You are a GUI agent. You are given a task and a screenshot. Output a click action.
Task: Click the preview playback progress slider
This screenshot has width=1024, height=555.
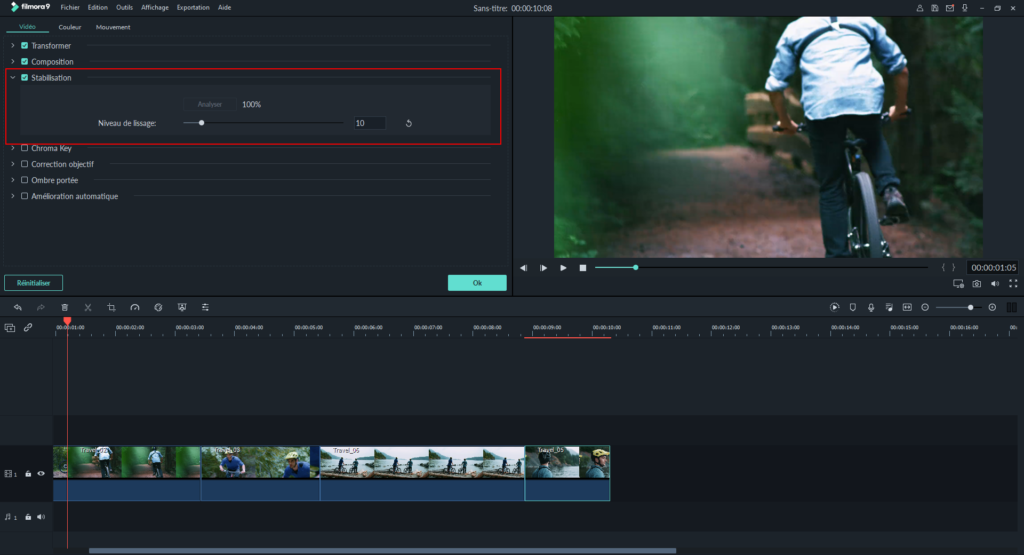pyautogui.click(x=761, y=268)
